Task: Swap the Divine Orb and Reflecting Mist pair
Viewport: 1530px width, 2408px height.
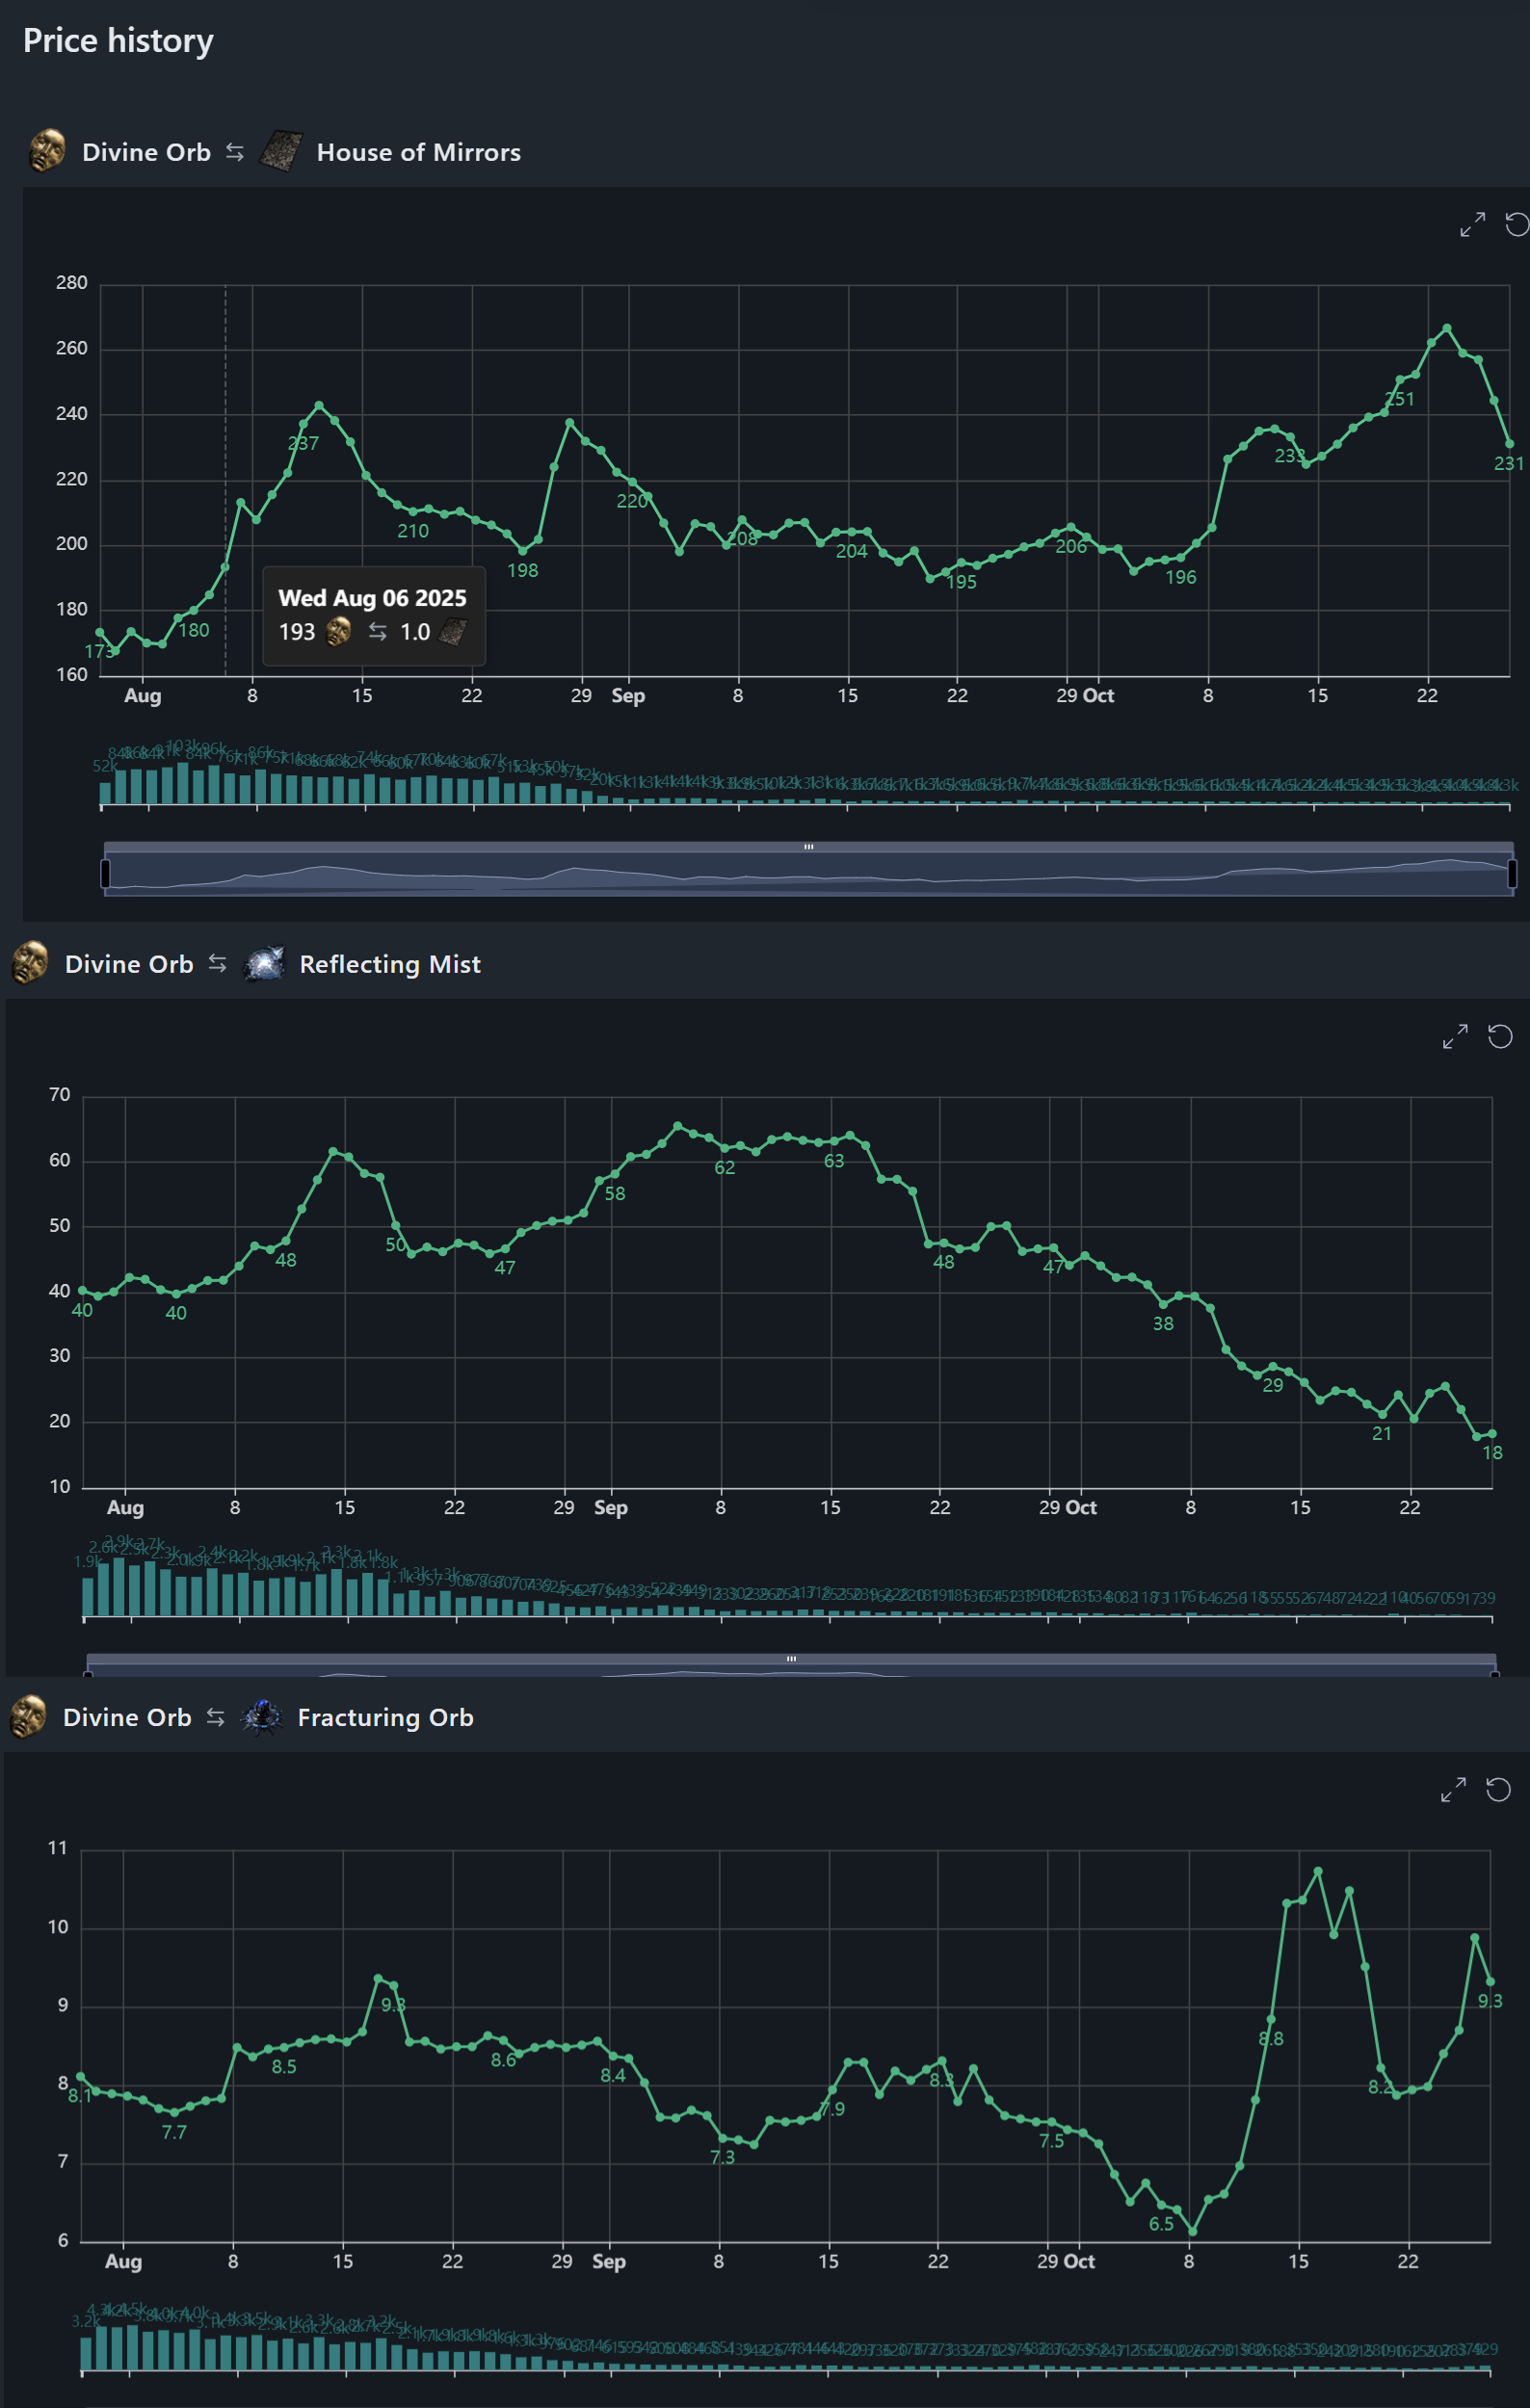Action: coord(217,964)
